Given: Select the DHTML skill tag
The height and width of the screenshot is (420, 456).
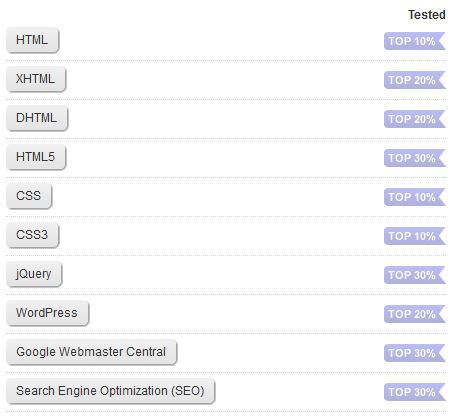Looking at the screenshot, I should [37, 118].
